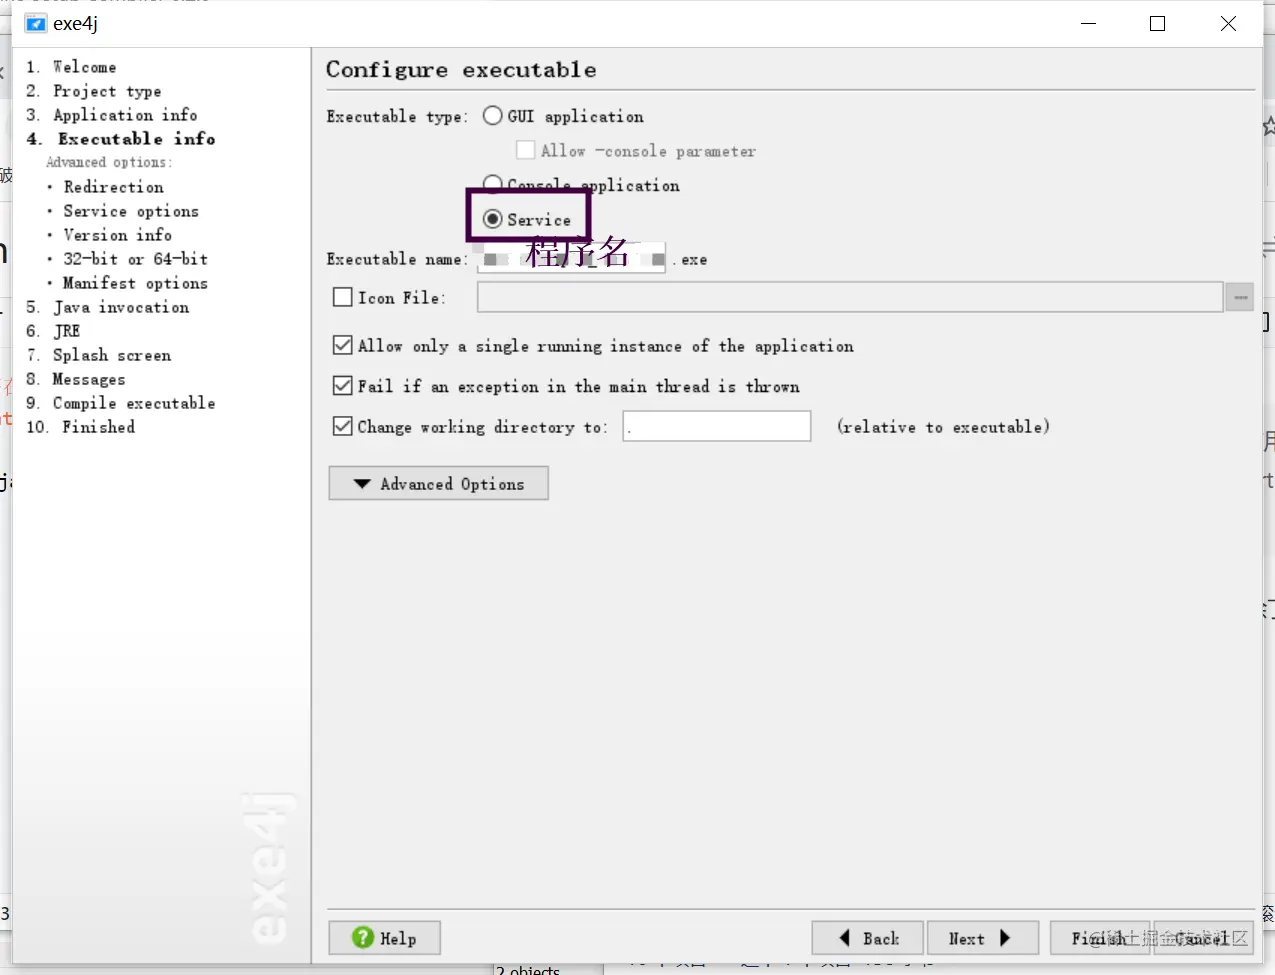Toggle Allow -console parameter checkbox
The width and height of the screenshot is (1275, 975).
pyautogui.click(x=525, y=150)
